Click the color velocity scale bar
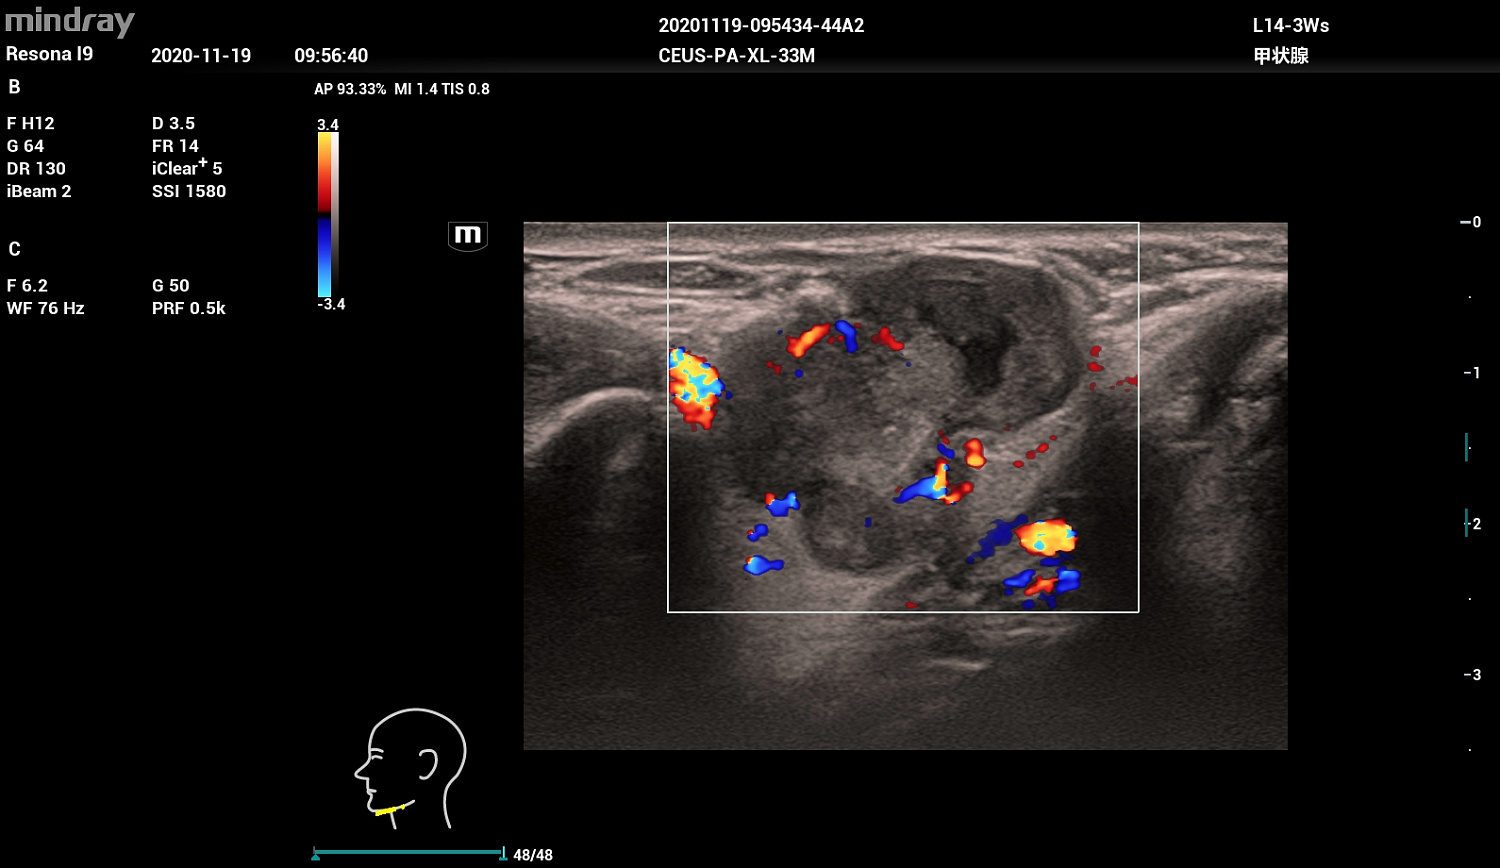The image size is (1500, 868). [x=327, y=215]
